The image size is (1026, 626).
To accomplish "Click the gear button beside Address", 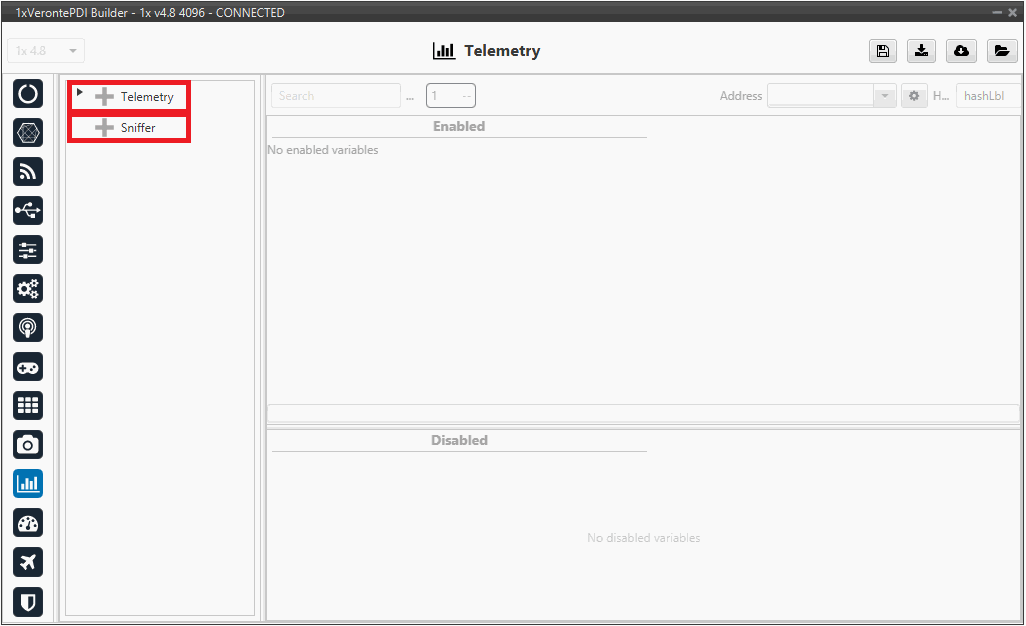I will [914, 96].
